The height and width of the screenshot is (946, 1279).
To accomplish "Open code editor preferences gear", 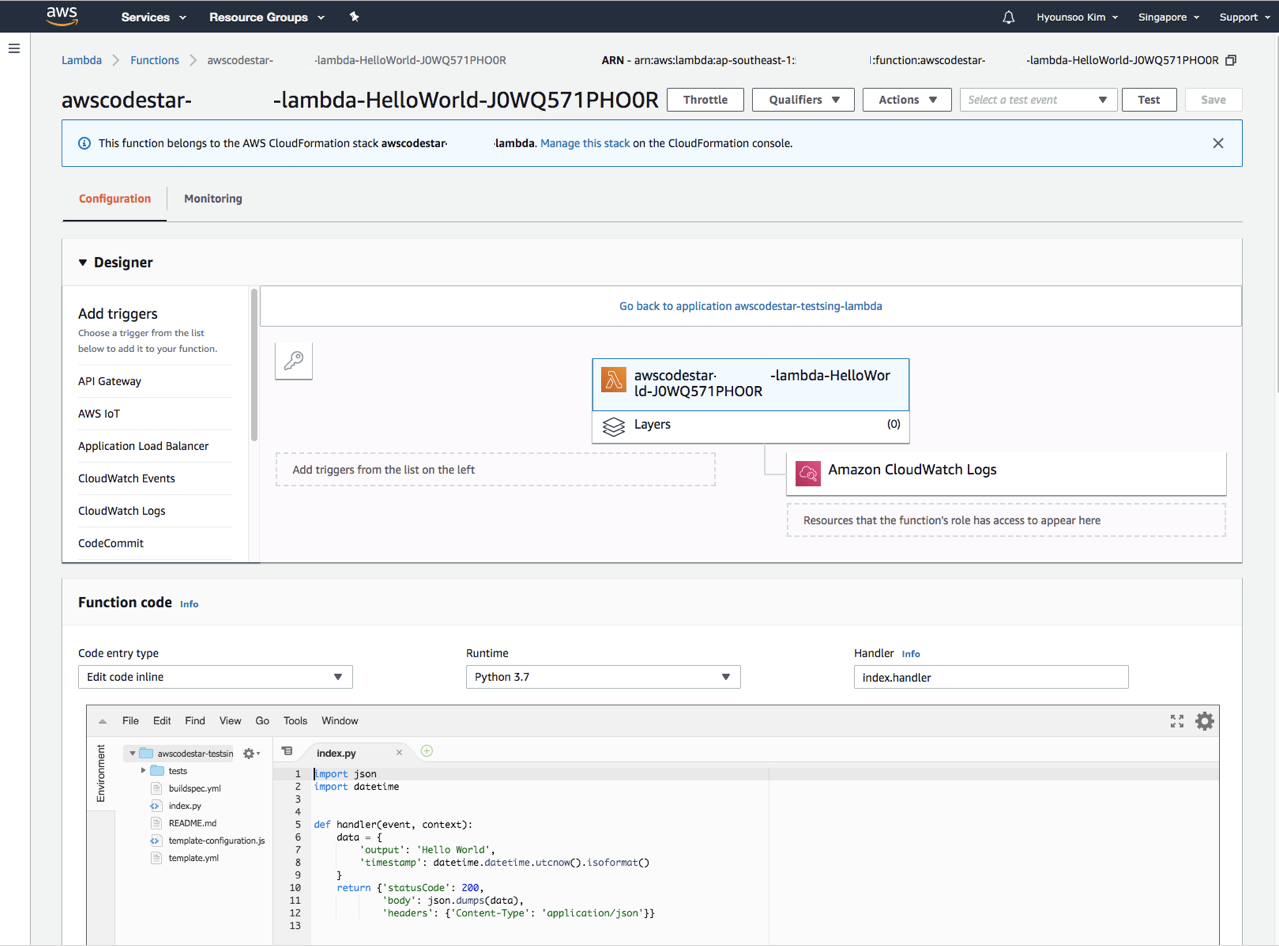I will [1205, 721].
